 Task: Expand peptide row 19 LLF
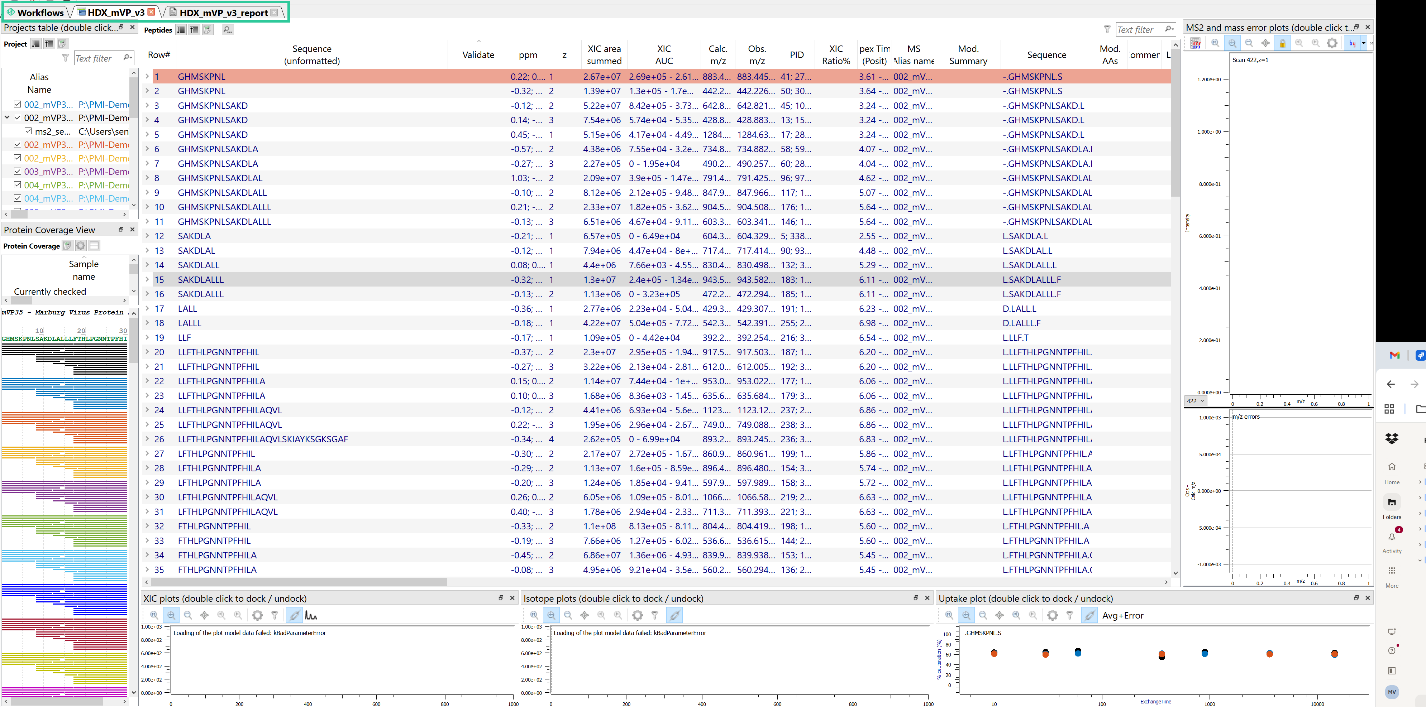point(147,337)
